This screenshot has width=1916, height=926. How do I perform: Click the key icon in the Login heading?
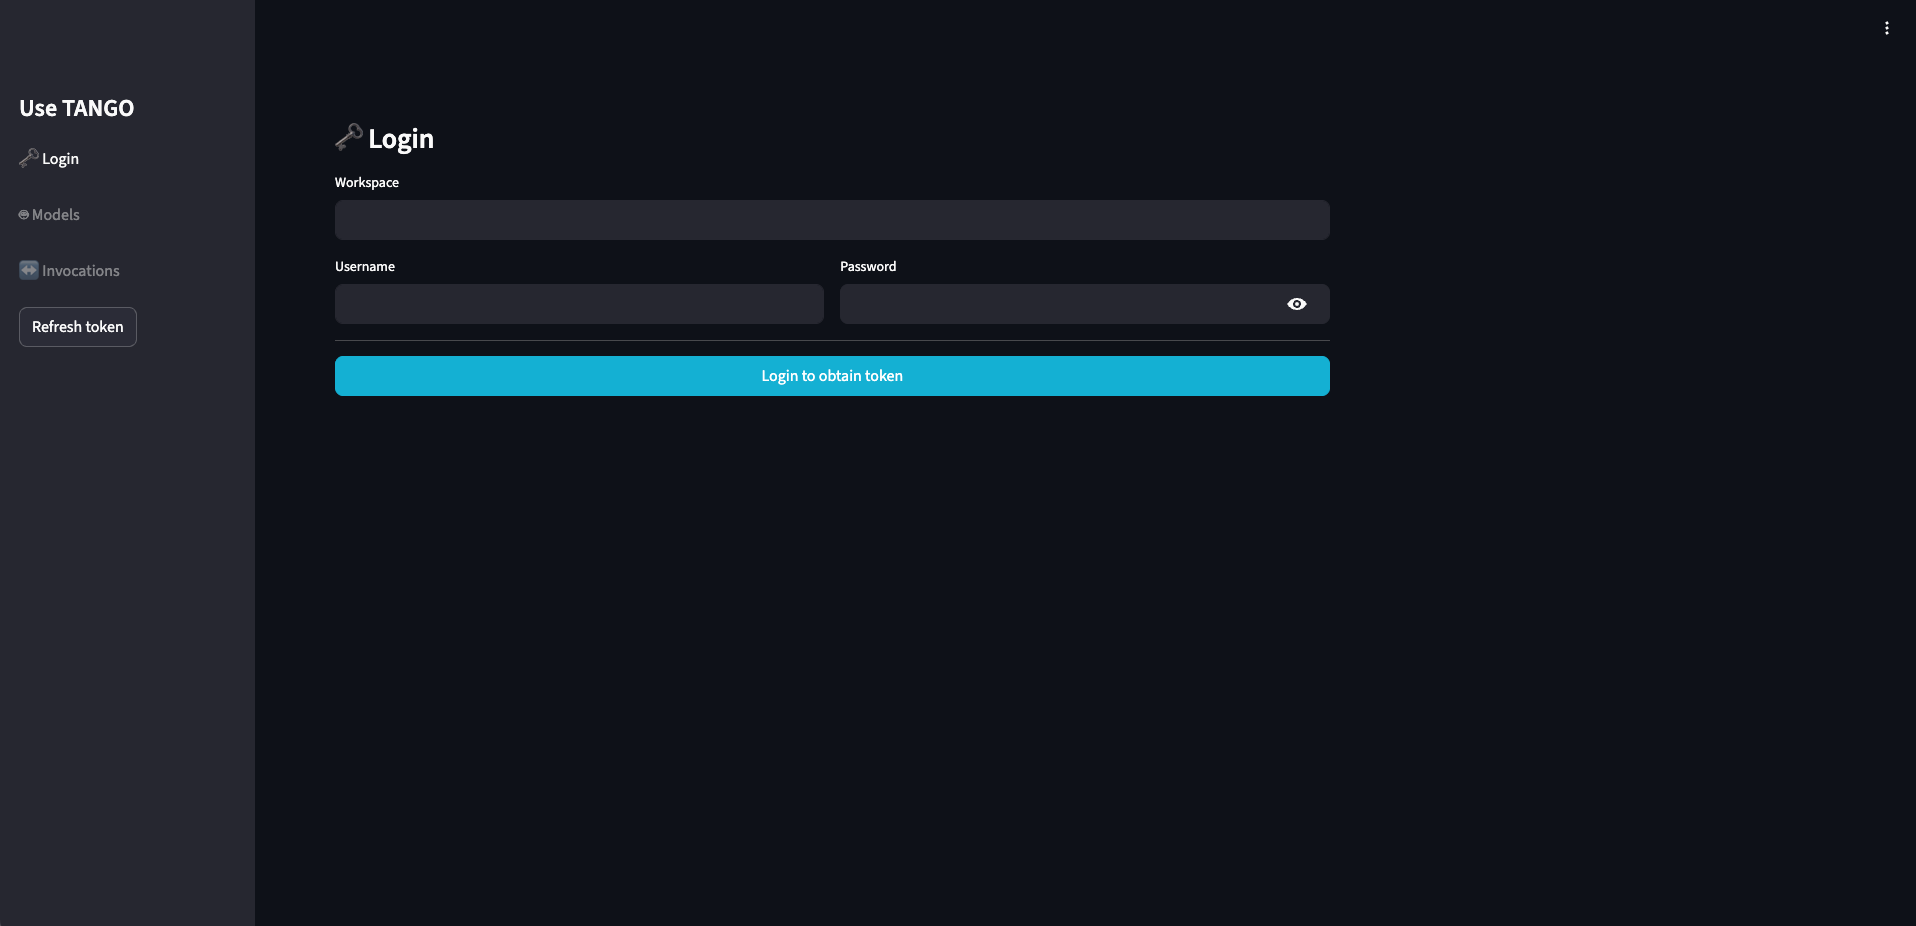pos(347,137)
